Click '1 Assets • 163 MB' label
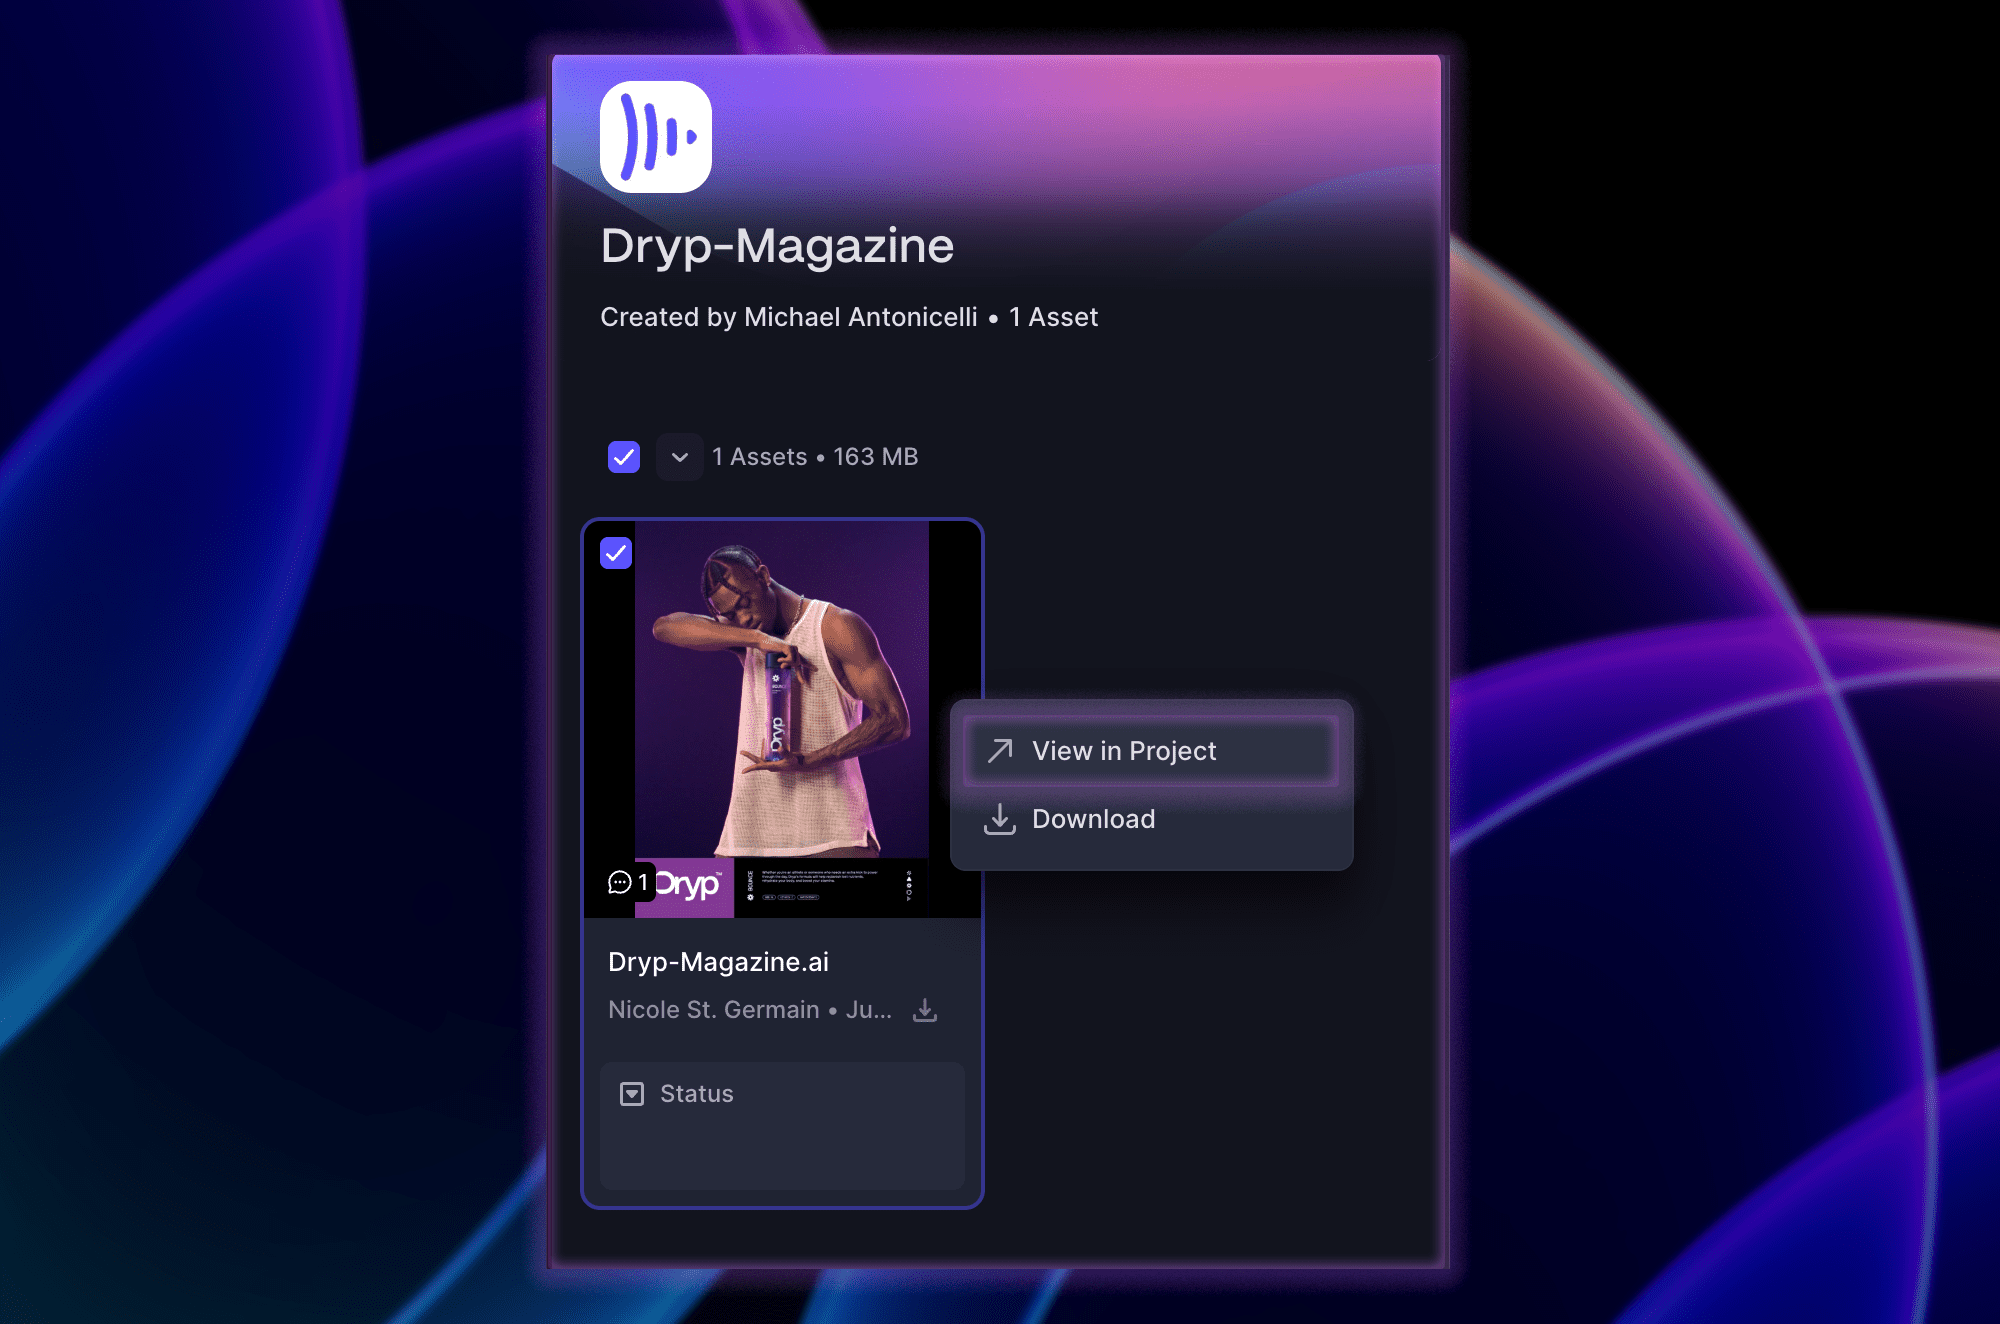The image size is (2000, 1324). pyautogui.click(x=815, y=457)
